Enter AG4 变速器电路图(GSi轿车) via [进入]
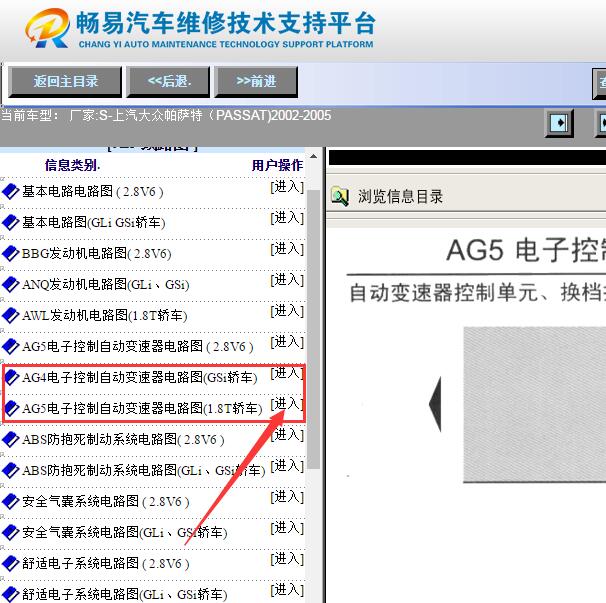This screenshot has height=603, width=606. (x=287, y=373)
